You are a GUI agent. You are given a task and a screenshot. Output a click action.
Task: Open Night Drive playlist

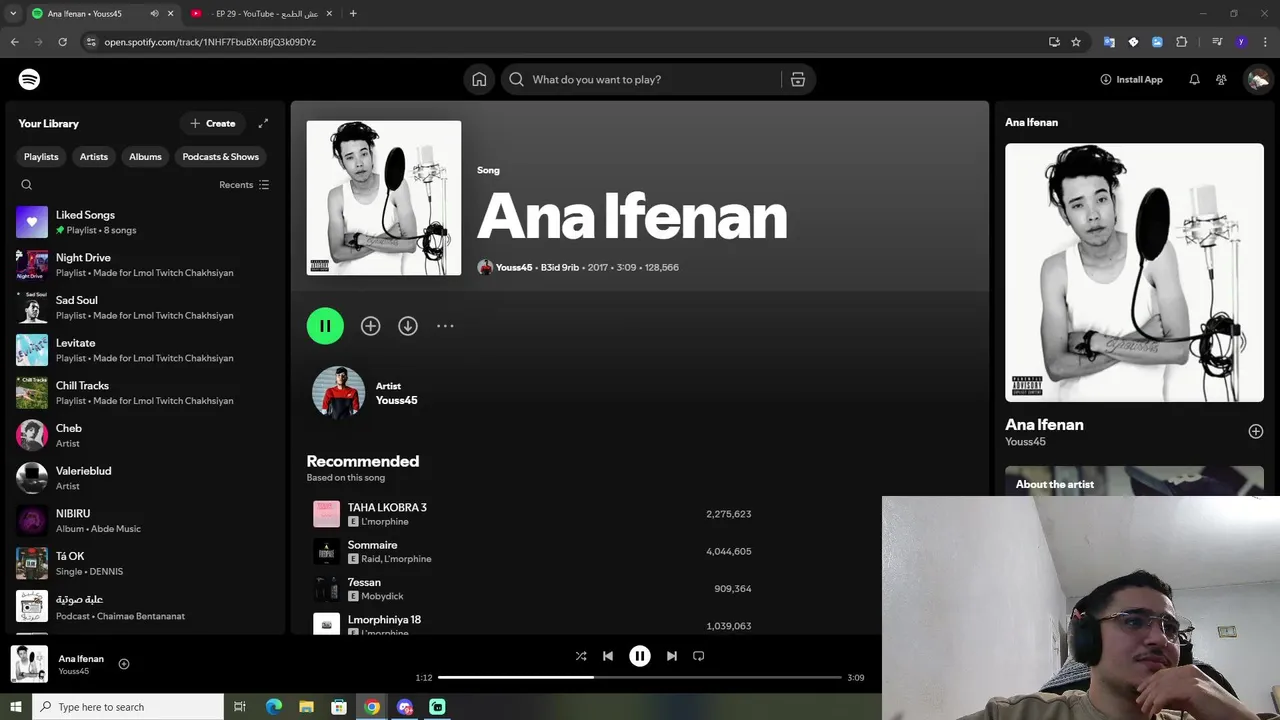pyautogui.click(x=144, y=265)
